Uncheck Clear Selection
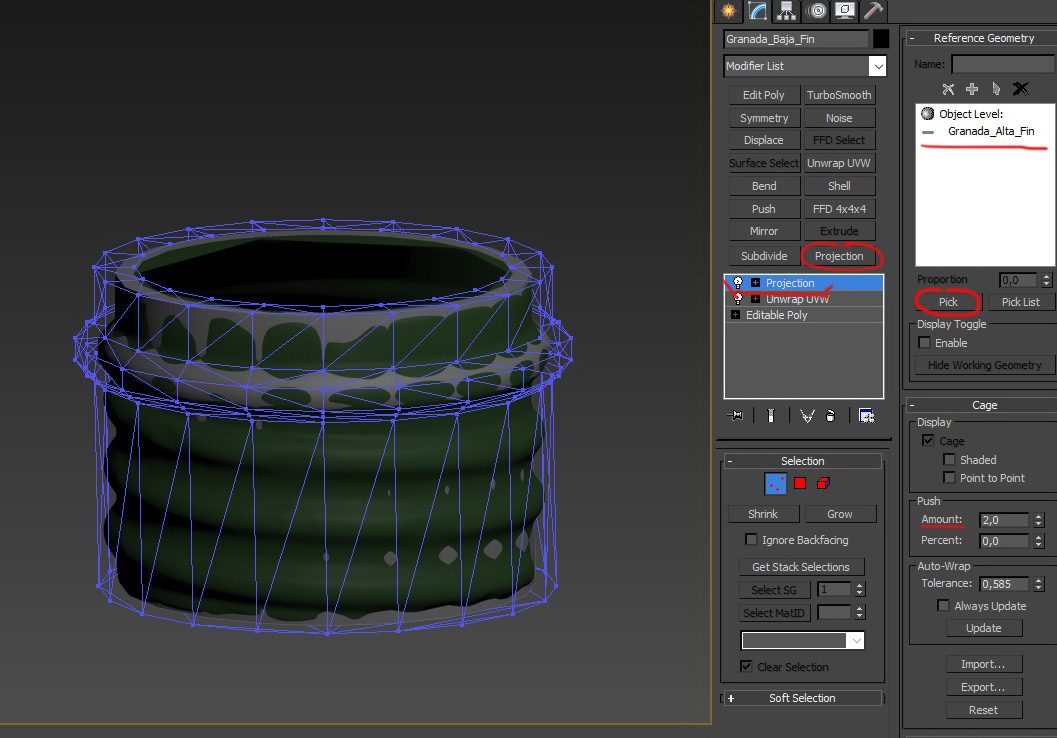1057x738 pixels. tap(746, 667)
